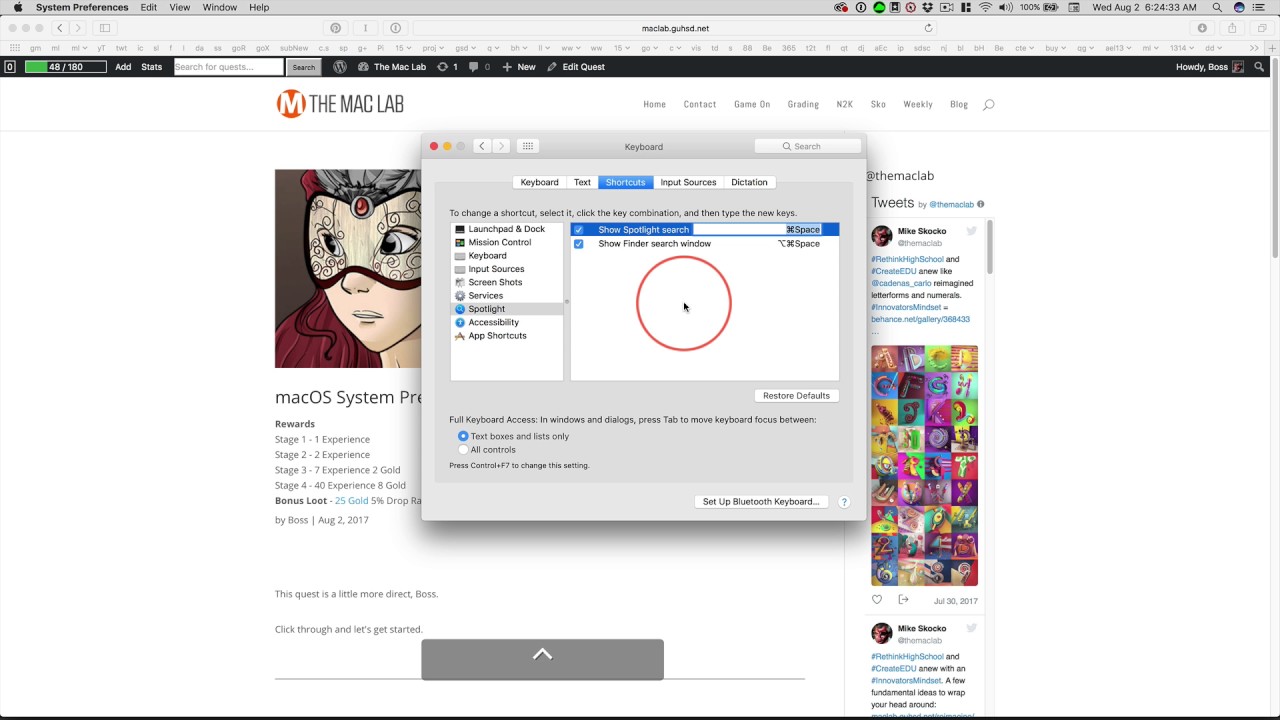Click 25 Gold bonus loot link
The height and width of the screenshot is (720, 1280).
pyautogui.click(x=351, y=500)
